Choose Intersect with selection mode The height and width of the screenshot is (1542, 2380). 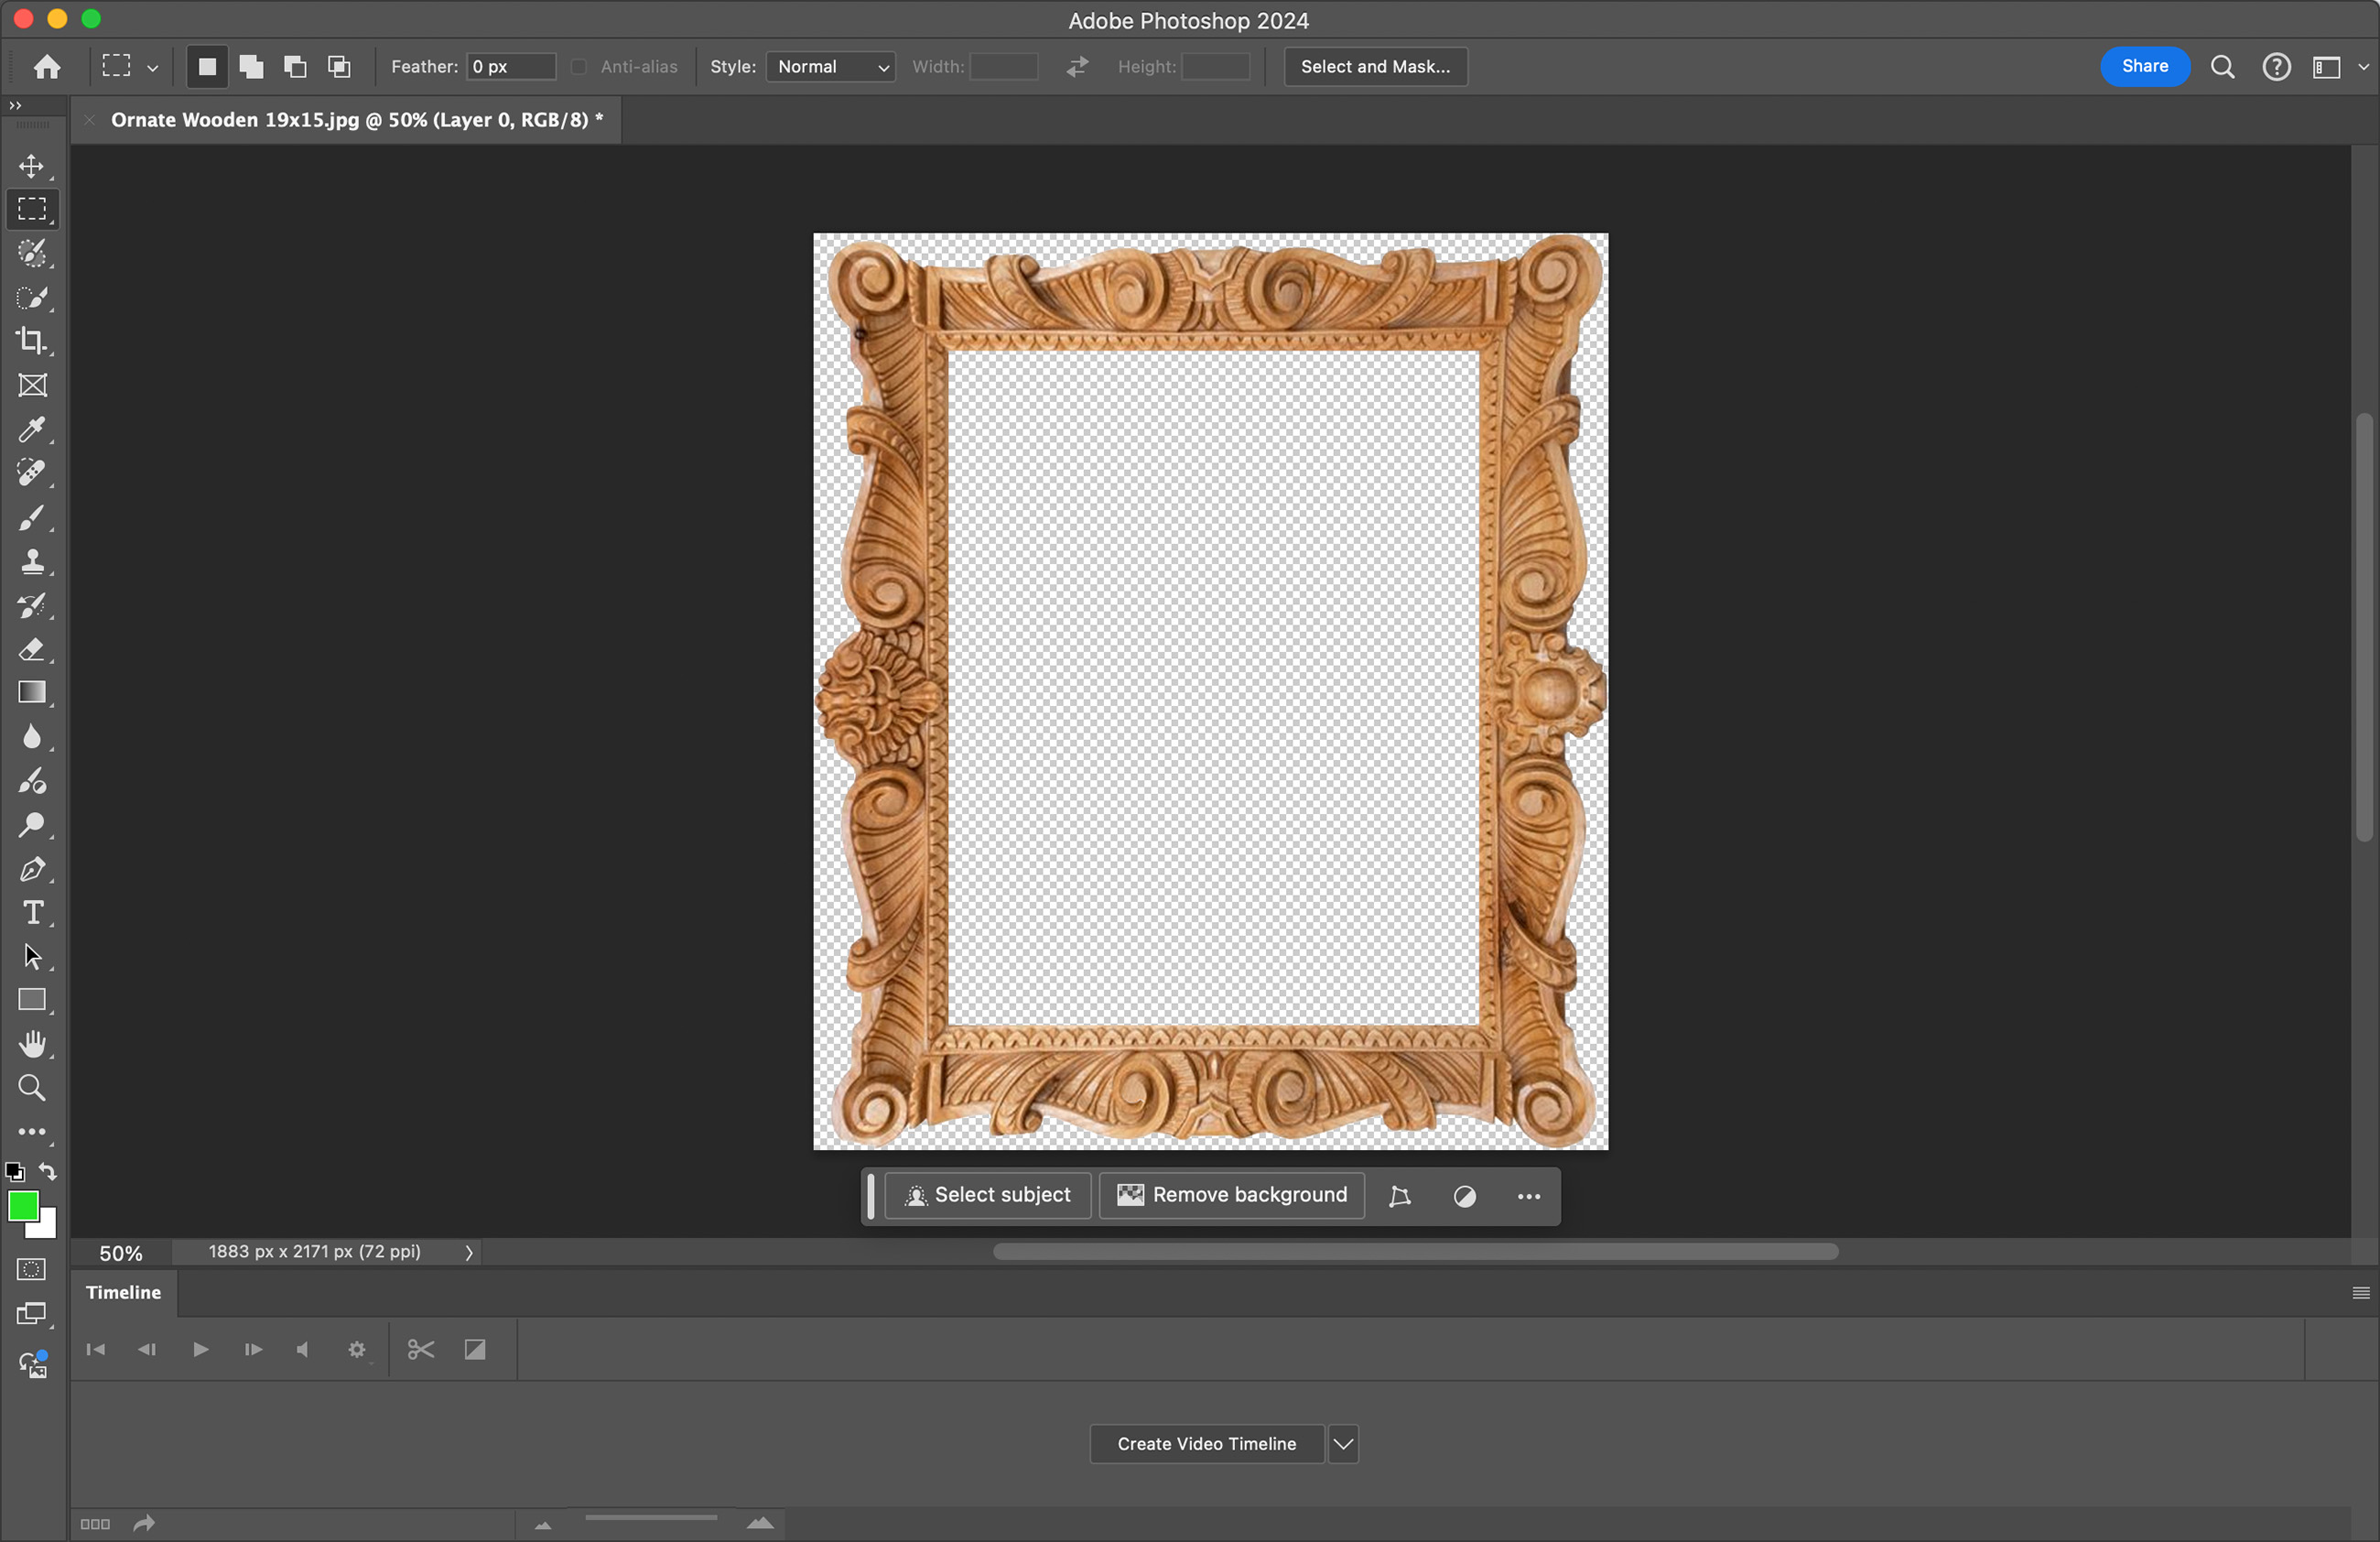coord(339,67)
